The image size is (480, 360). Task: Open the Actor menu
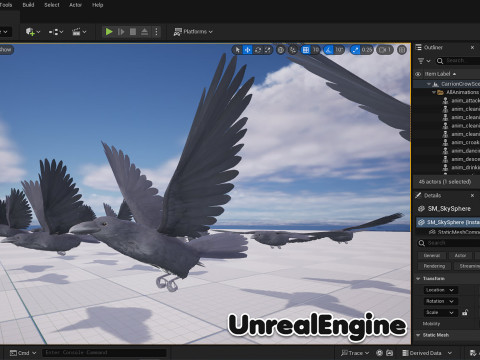pyautogui.click(x=75, y=5)
